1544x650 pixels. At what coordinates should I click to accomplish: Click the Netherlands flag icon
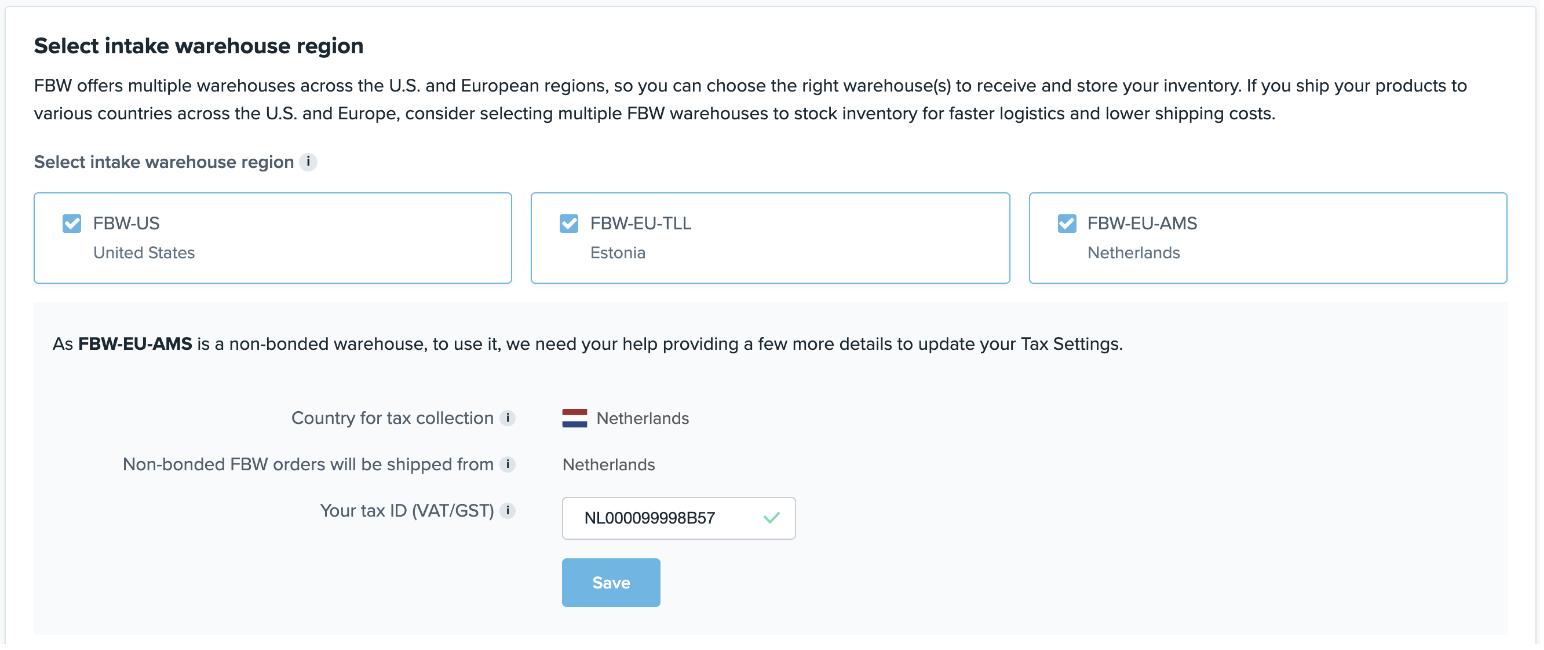(x=575, y=418)
